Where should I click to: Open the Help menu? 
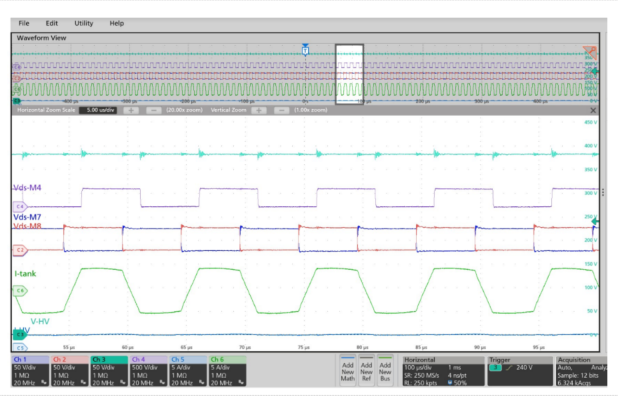117,23
